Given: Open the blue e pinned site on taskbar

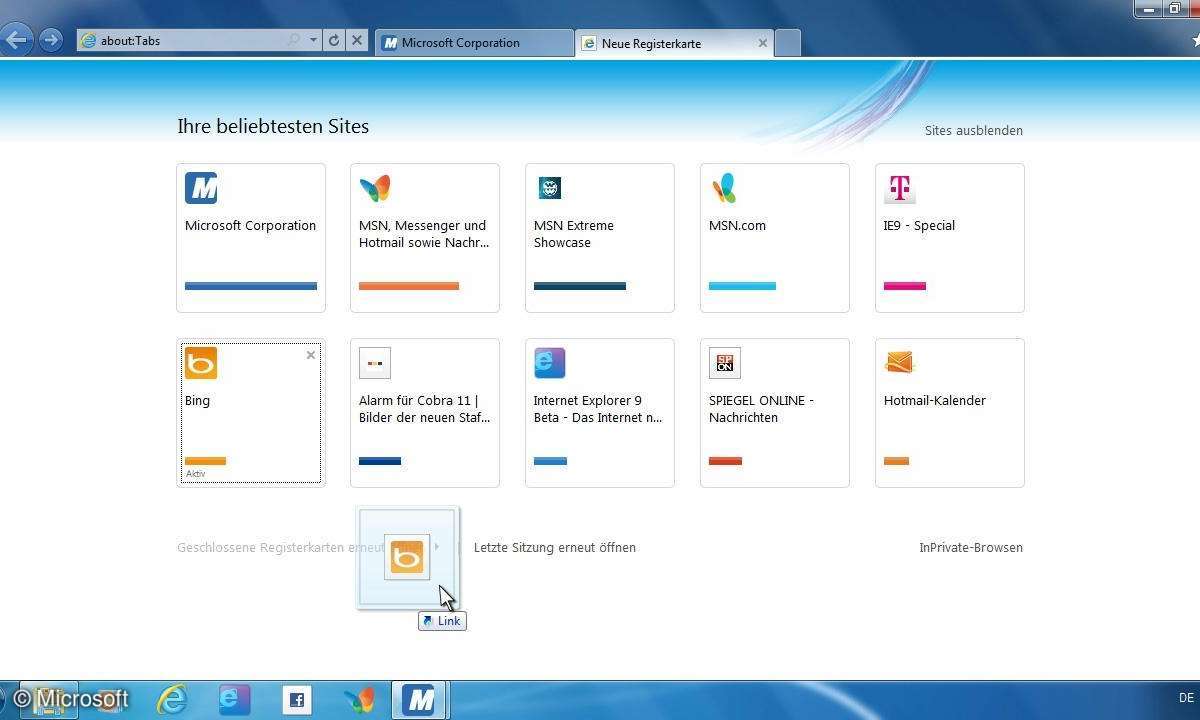Looking at the screenshot, I should pos(234,700).
